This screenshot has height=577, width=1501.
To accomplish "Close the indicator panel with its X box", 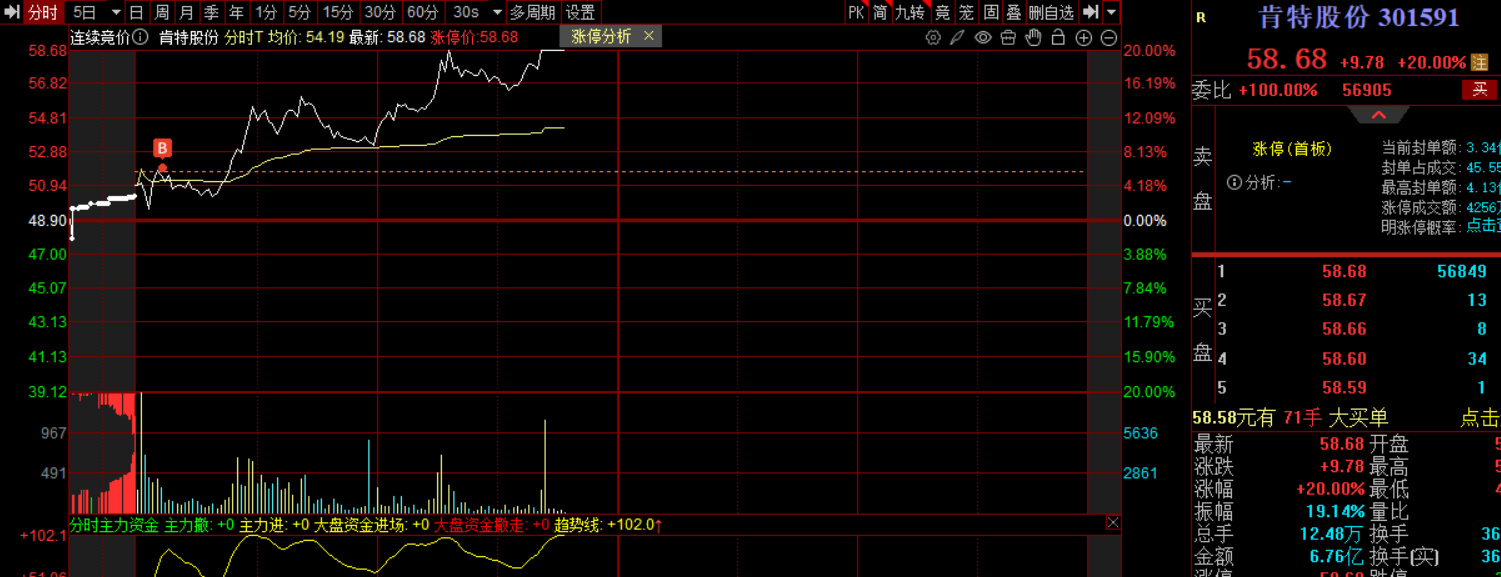I will (1113, 523).
